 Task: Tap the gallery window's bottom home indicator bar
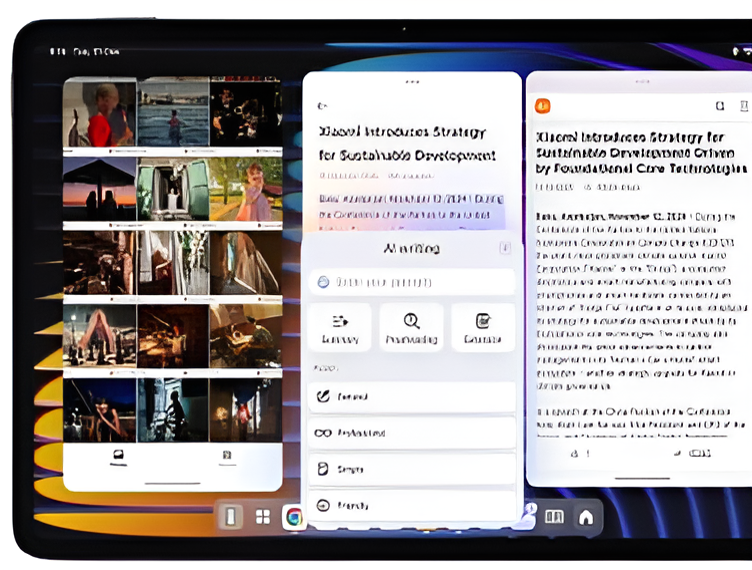click(173, 483)
